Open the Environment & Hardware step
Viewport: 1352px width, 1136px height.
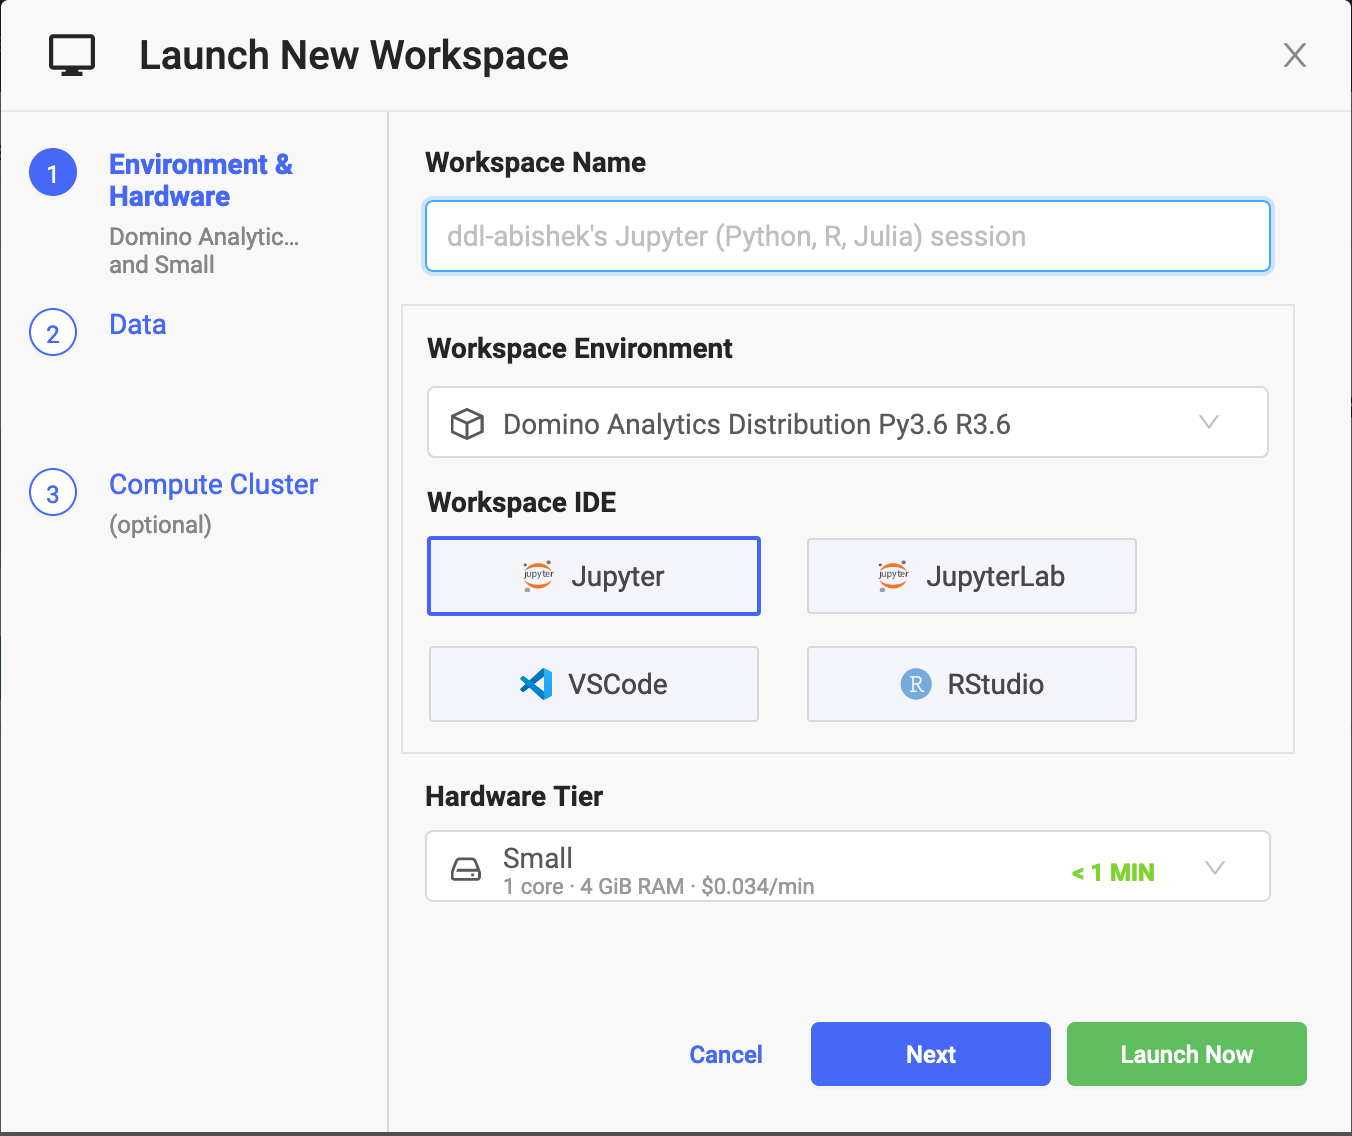201,180
